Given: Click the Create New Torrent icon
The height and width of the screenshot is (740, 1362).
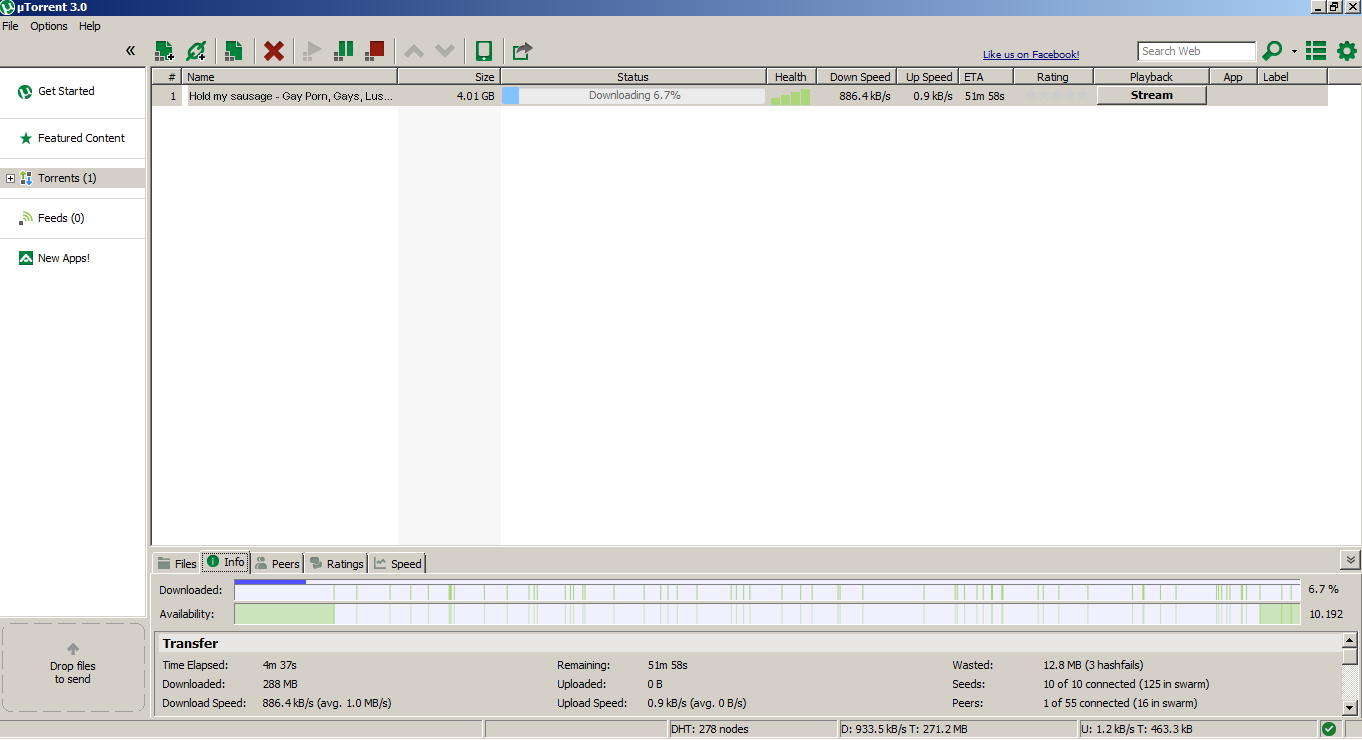Looking at the screenshot, I should tap(233, 51).
